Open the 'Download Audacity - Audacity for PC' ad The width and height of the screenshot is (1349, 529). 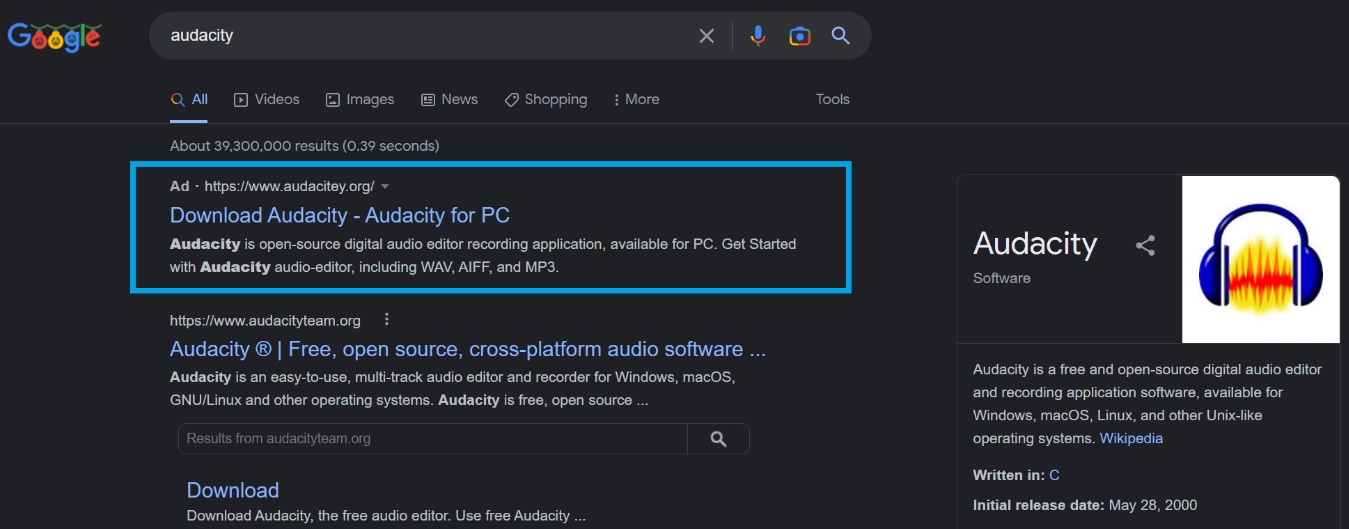(340, 215)
